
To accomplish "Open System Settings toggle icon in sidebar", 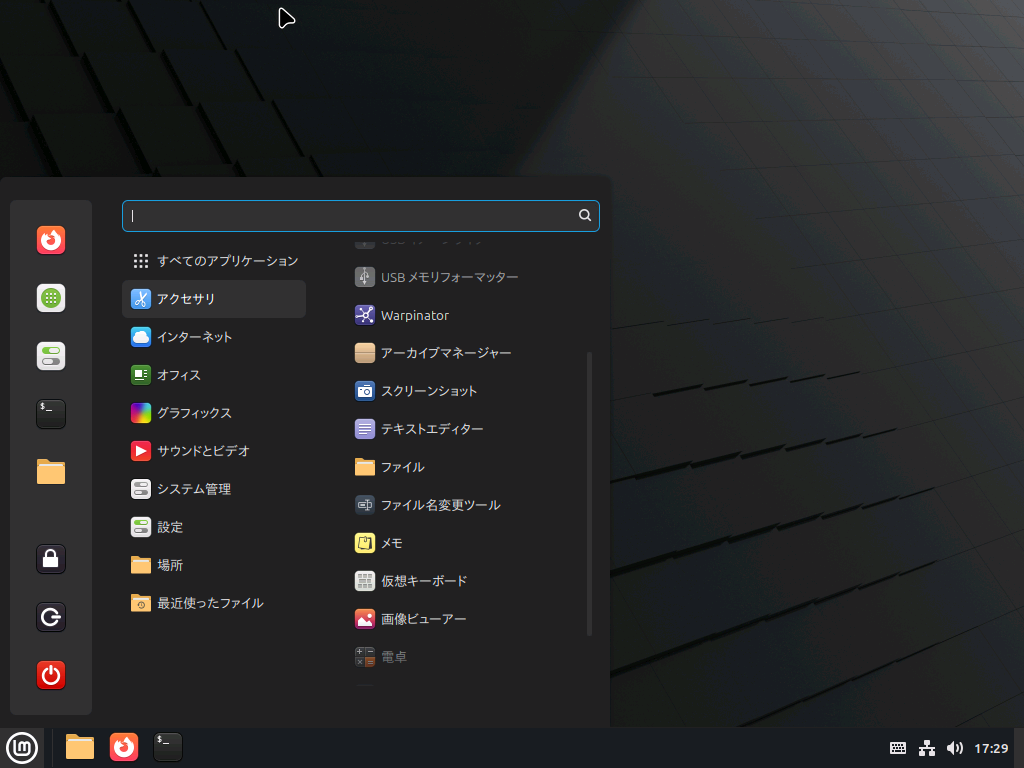I will point(51,356).
